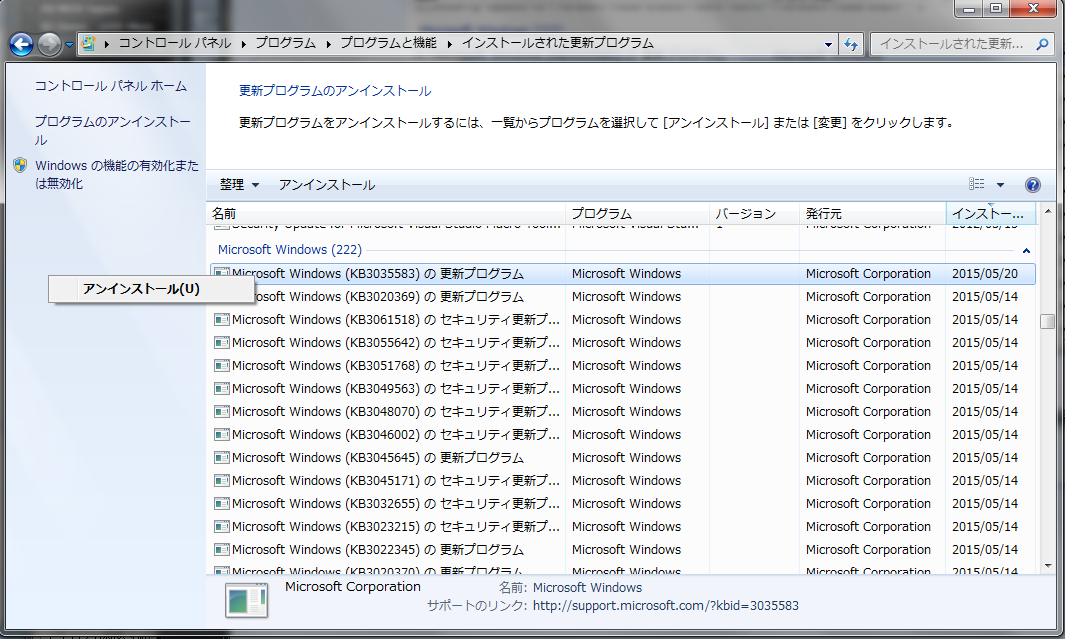Select the KB3020369 更新プログラム row

click(x=623, y=297)
